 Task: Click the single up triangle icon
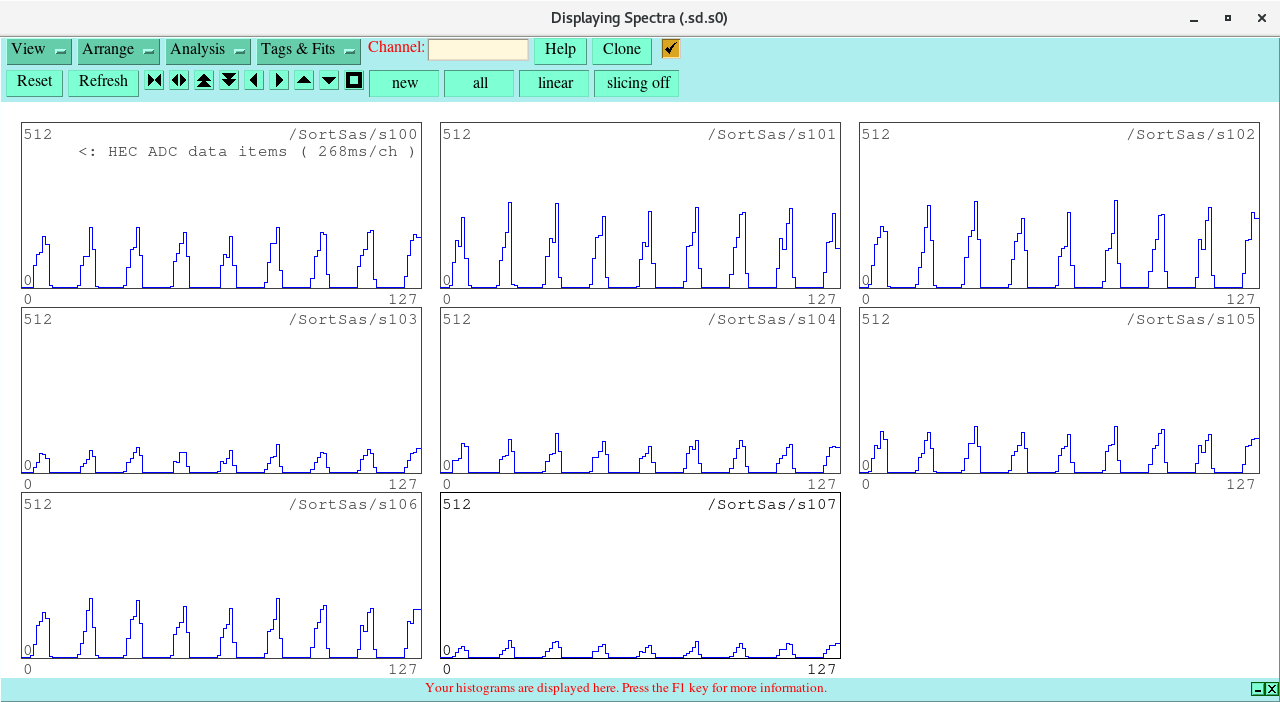pyautogui.click(x=304, y=81)
